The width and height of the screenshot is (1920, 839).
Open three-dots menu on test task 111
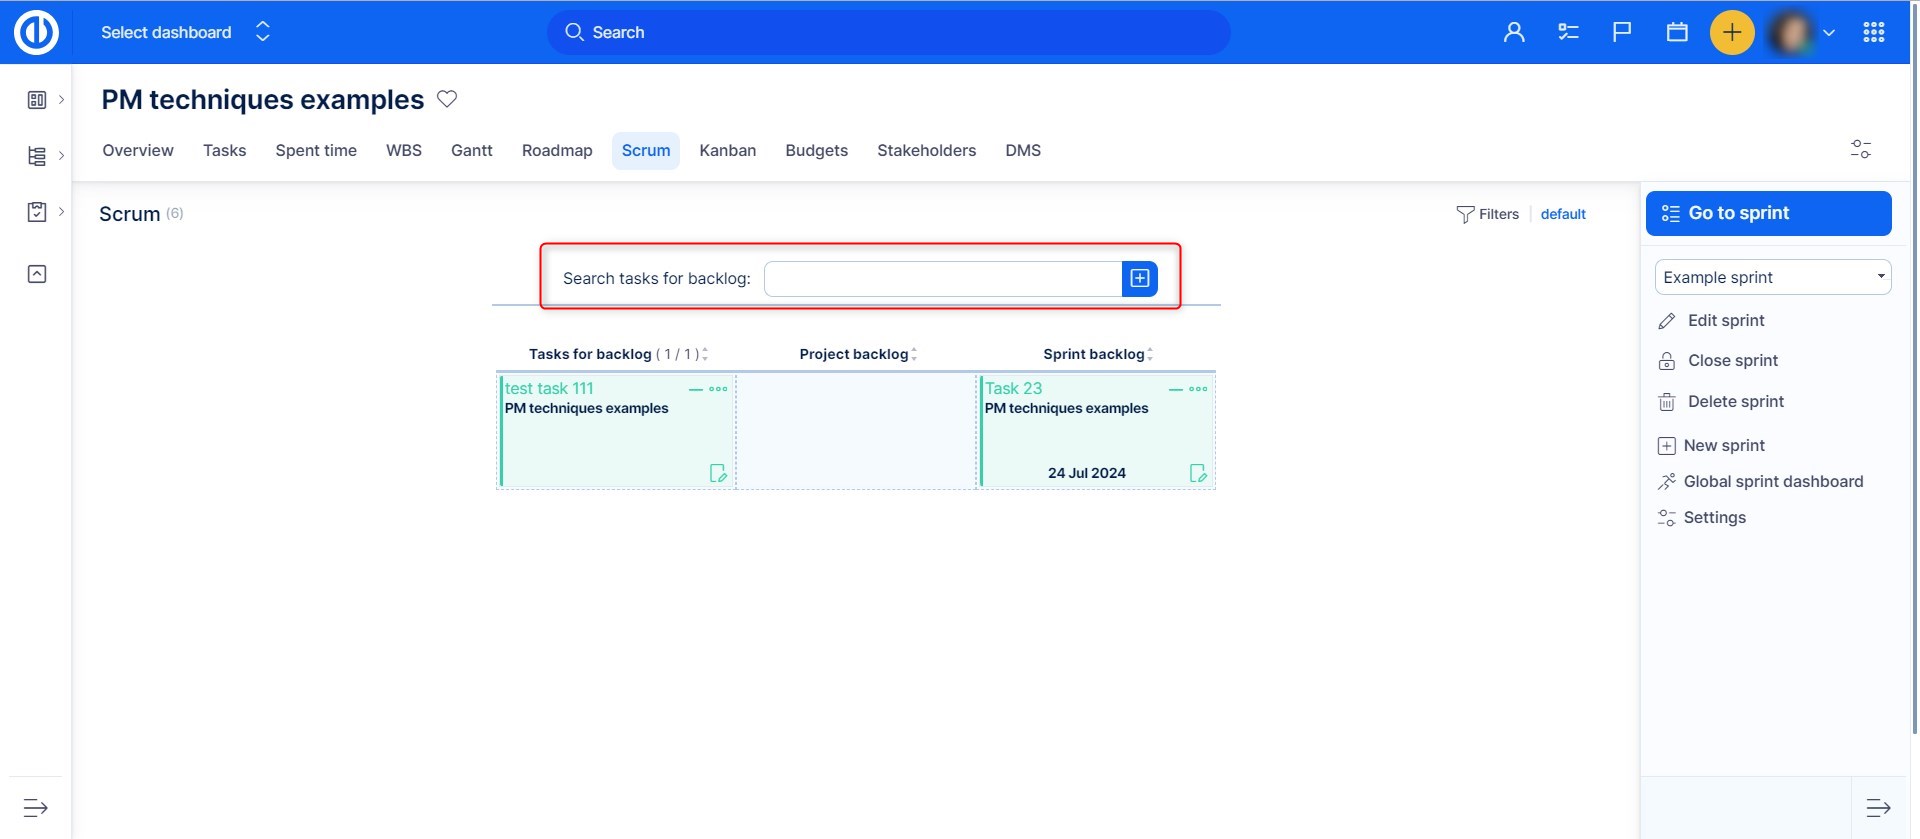coord(718,389)
